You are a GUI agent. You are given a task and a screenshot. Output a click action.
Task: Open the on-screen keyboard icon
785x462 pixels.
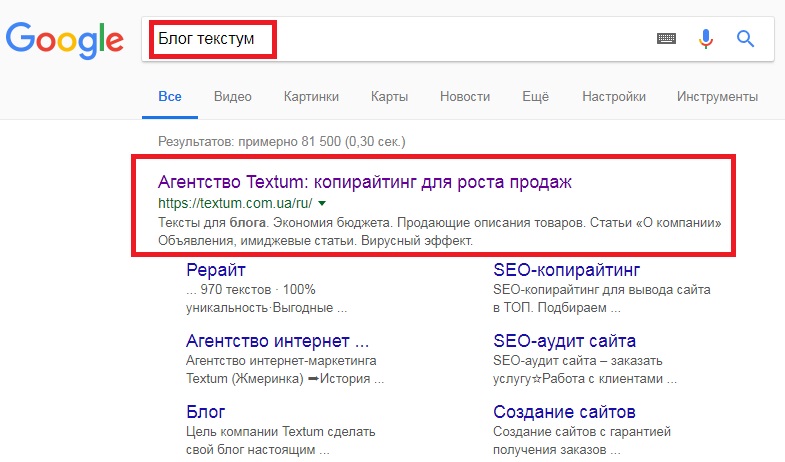coord(666,39)
